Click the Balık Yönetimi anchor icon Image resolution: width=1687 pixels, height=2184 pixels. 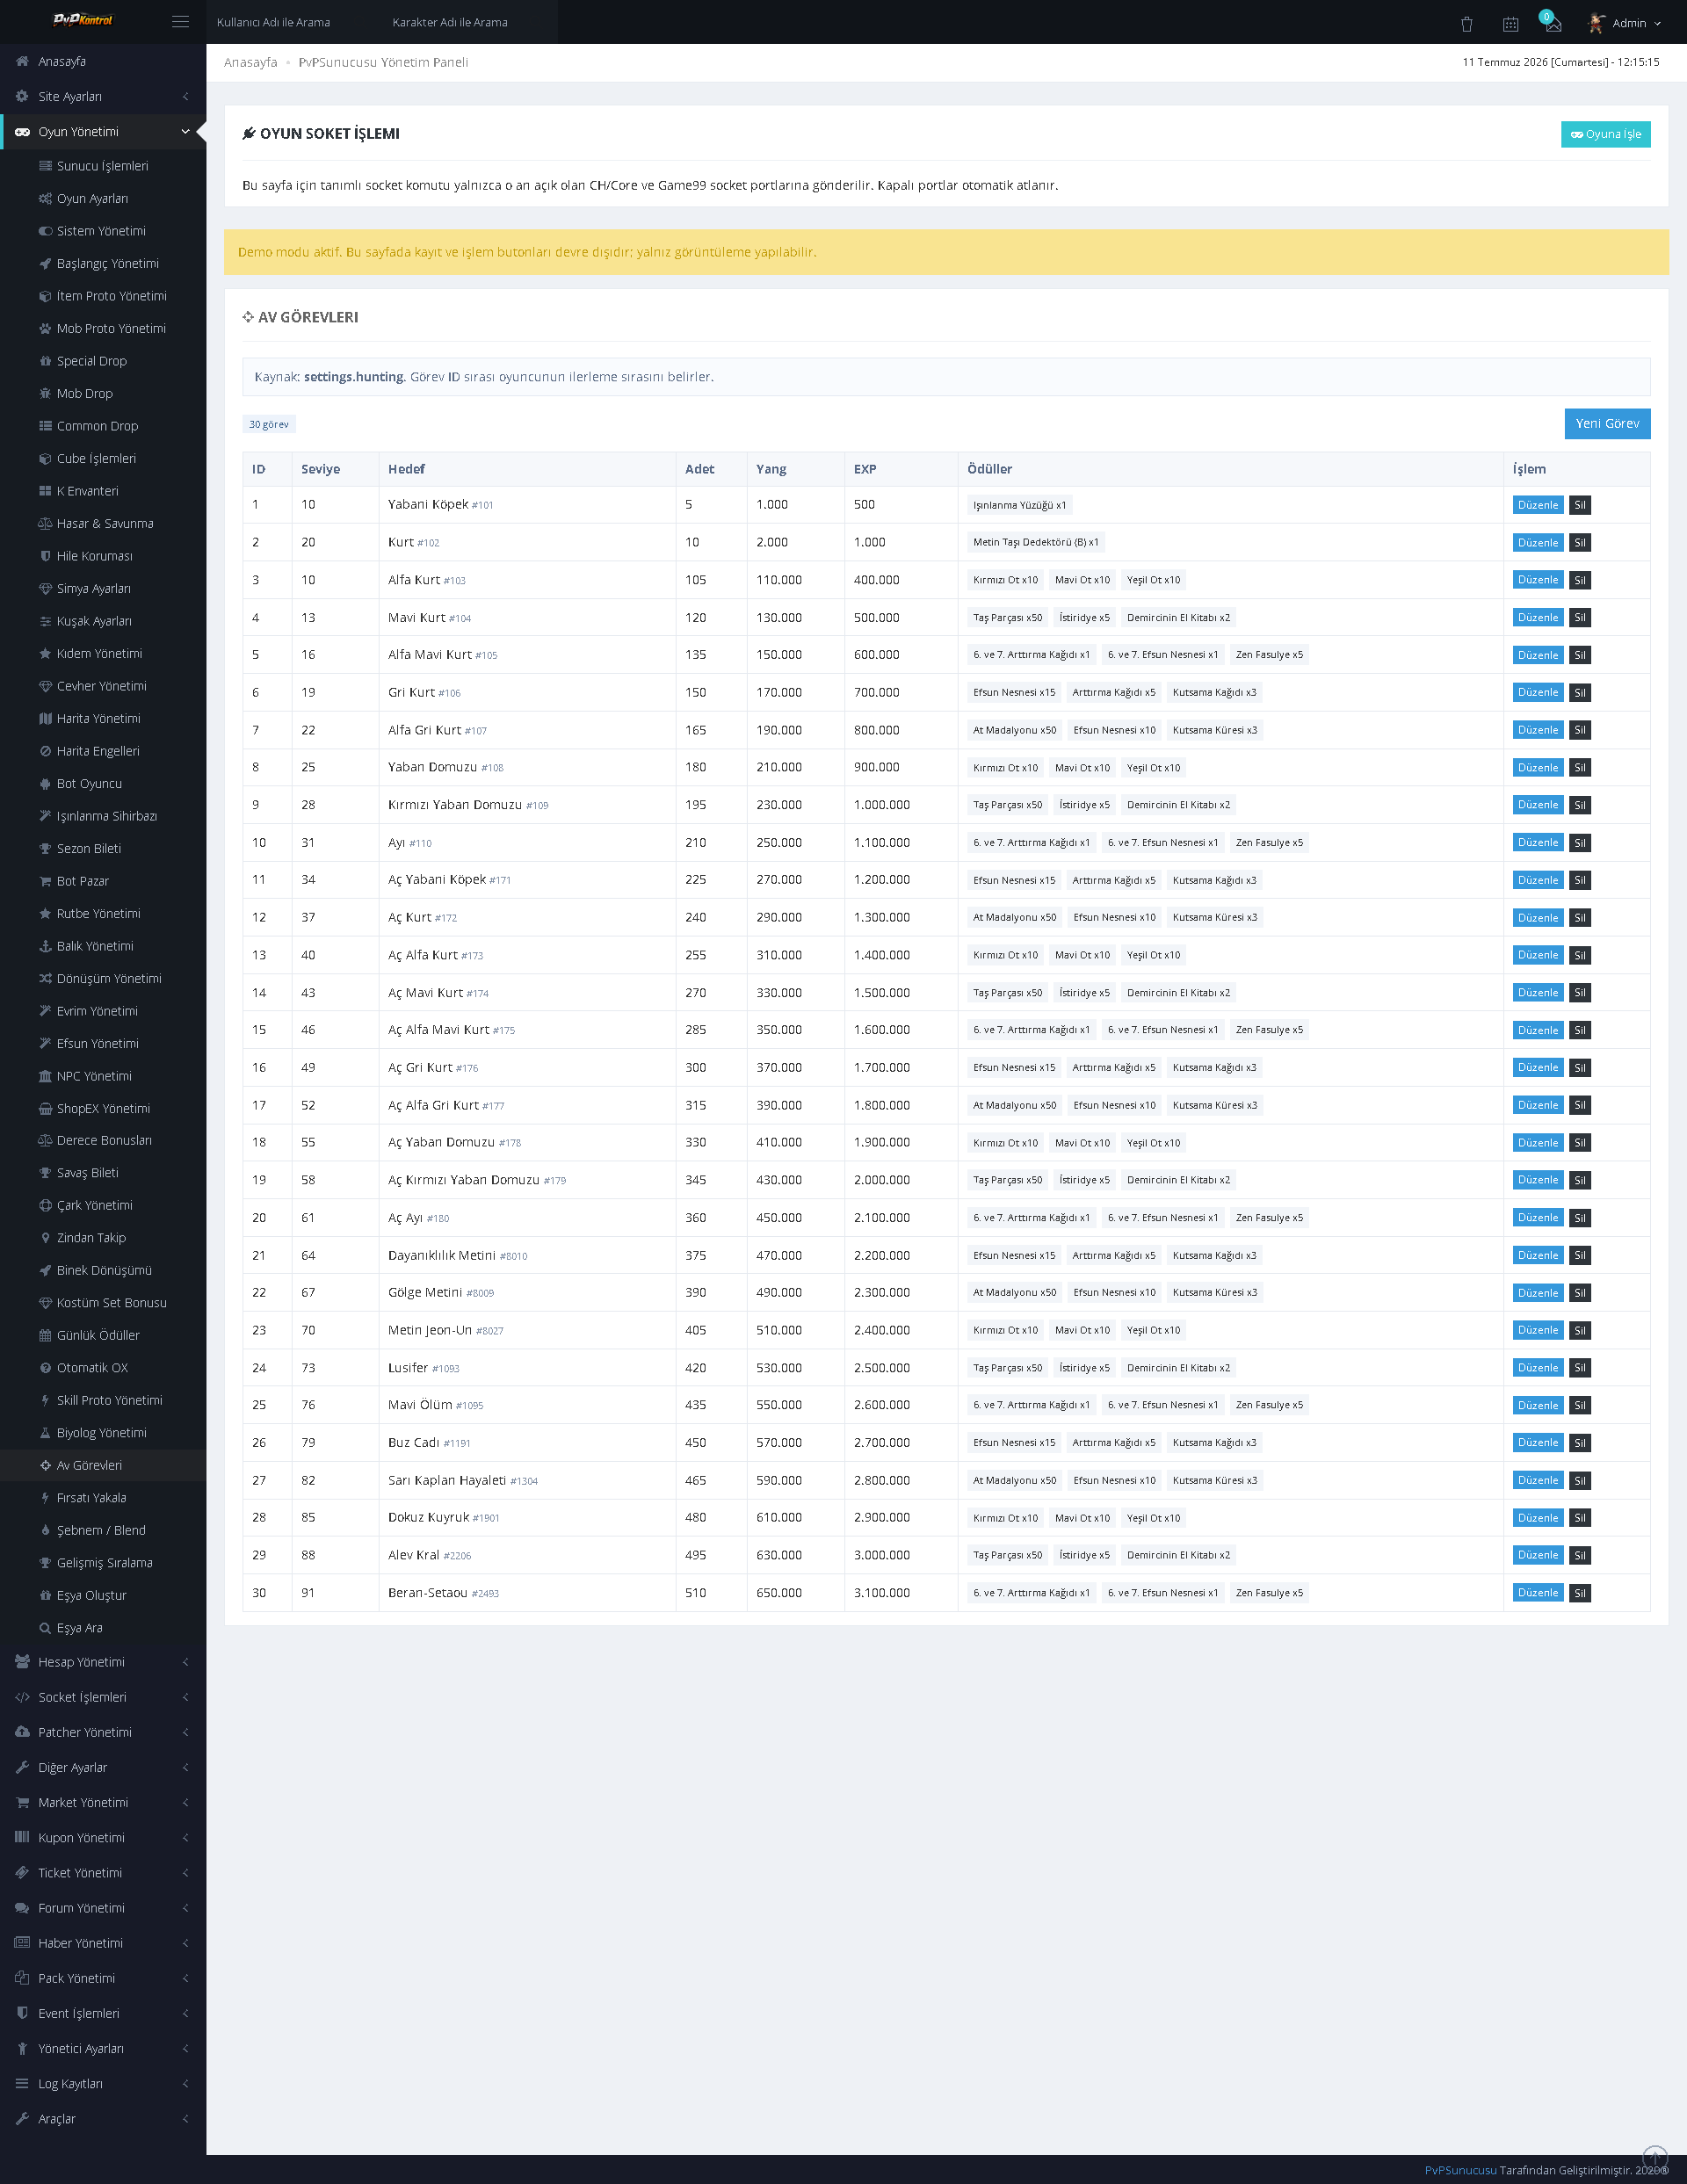(x=45, y=946)
